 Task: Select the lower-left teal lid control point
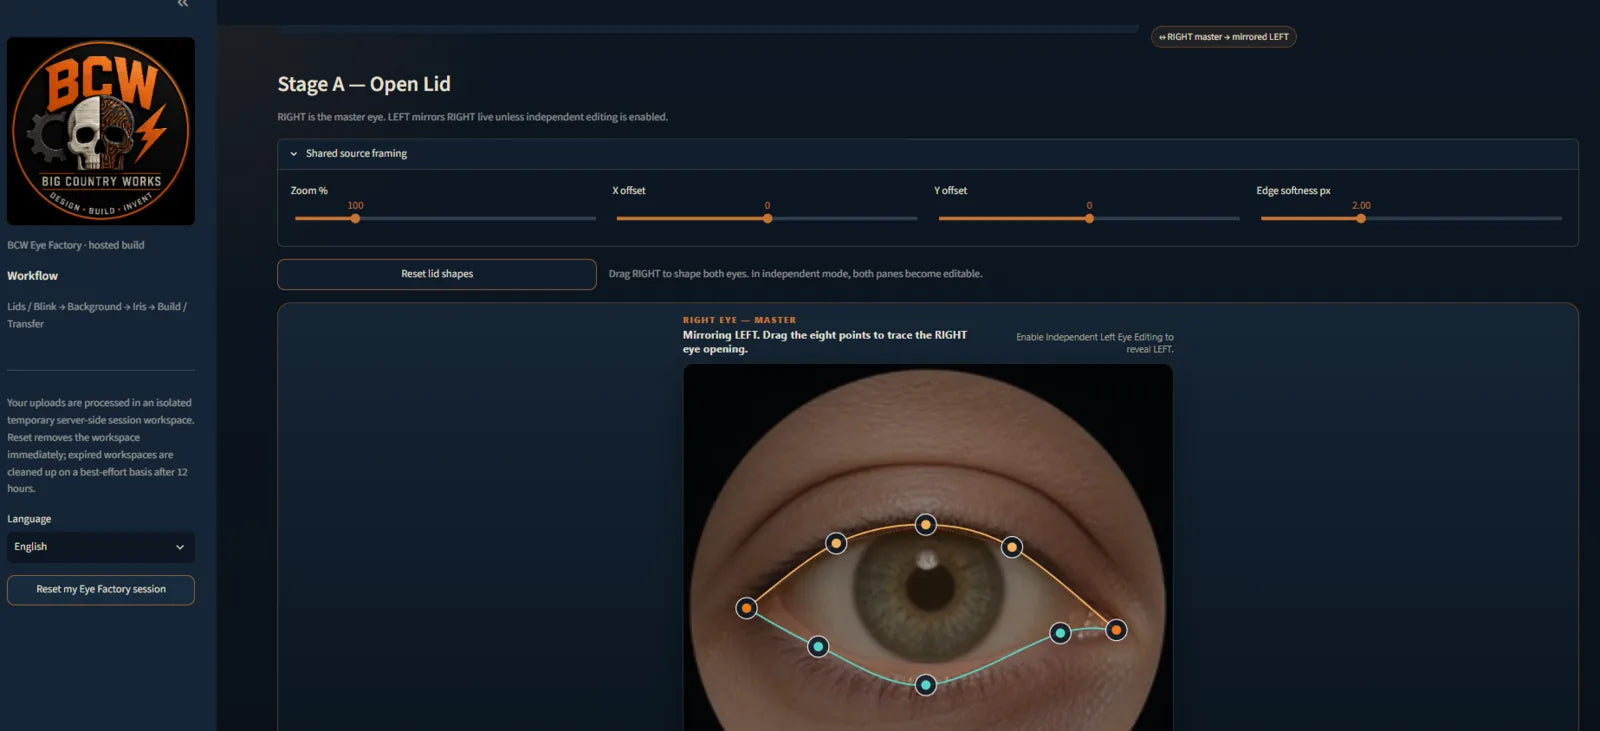818,647
